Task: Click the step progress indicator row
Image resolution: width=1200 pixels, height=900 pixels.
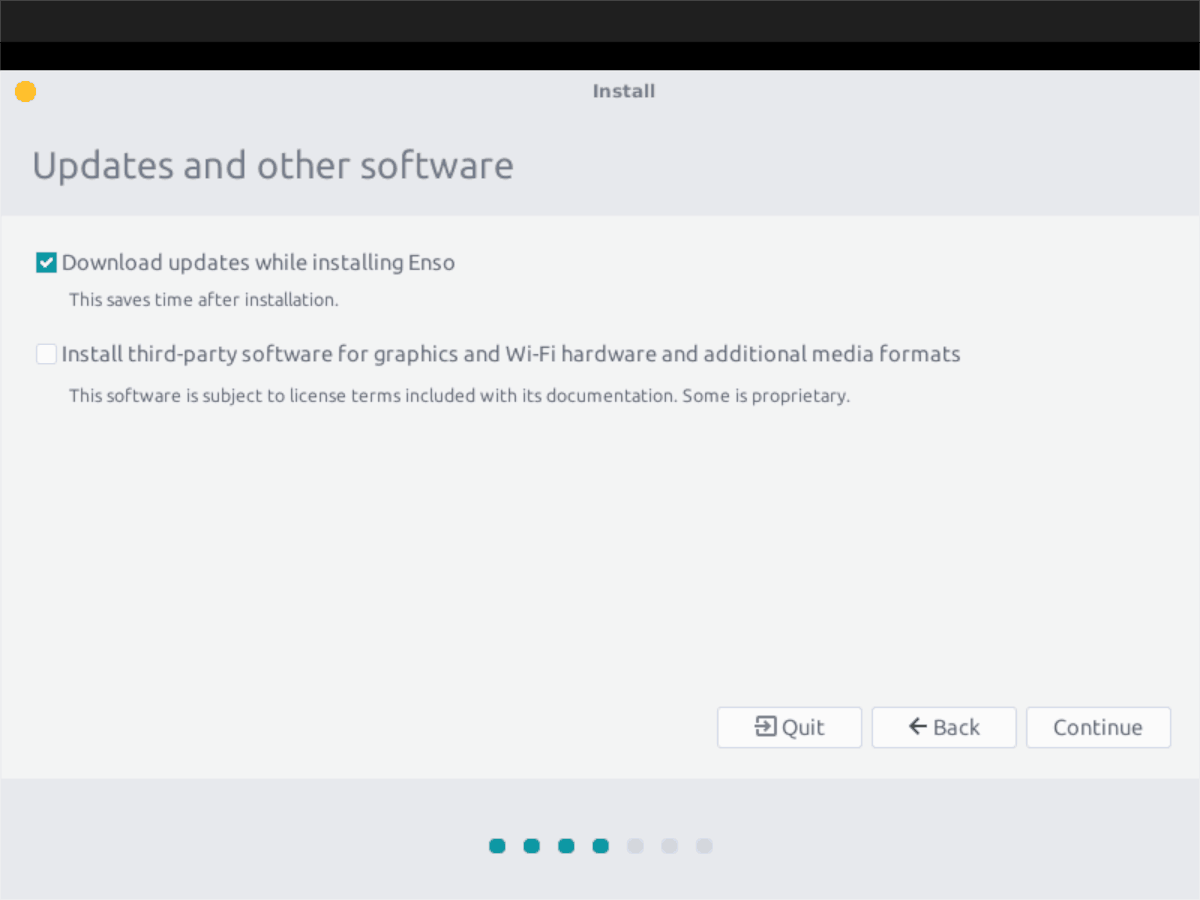Action: pyautogui.click(x=600, y=845)
